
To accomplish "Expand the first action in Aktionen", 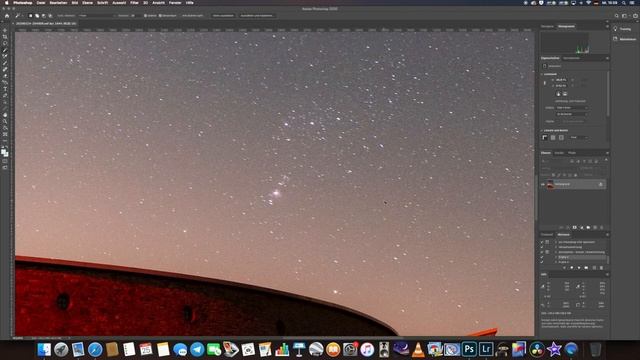I will pos(556,242).
